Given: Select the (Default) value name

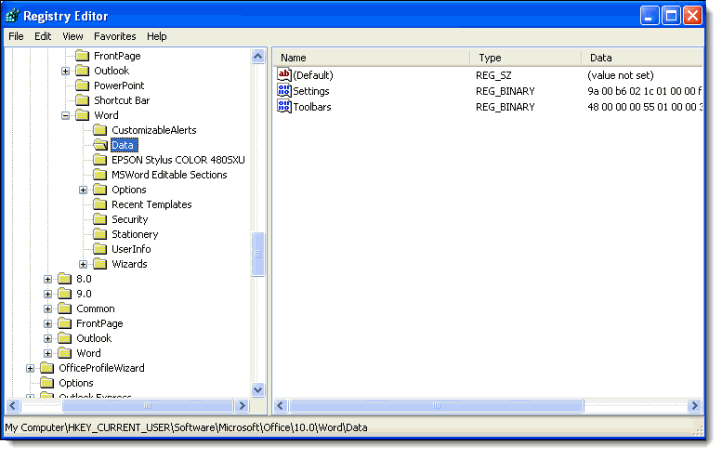Looking at the screenshot, I should [x=313, y=75].
